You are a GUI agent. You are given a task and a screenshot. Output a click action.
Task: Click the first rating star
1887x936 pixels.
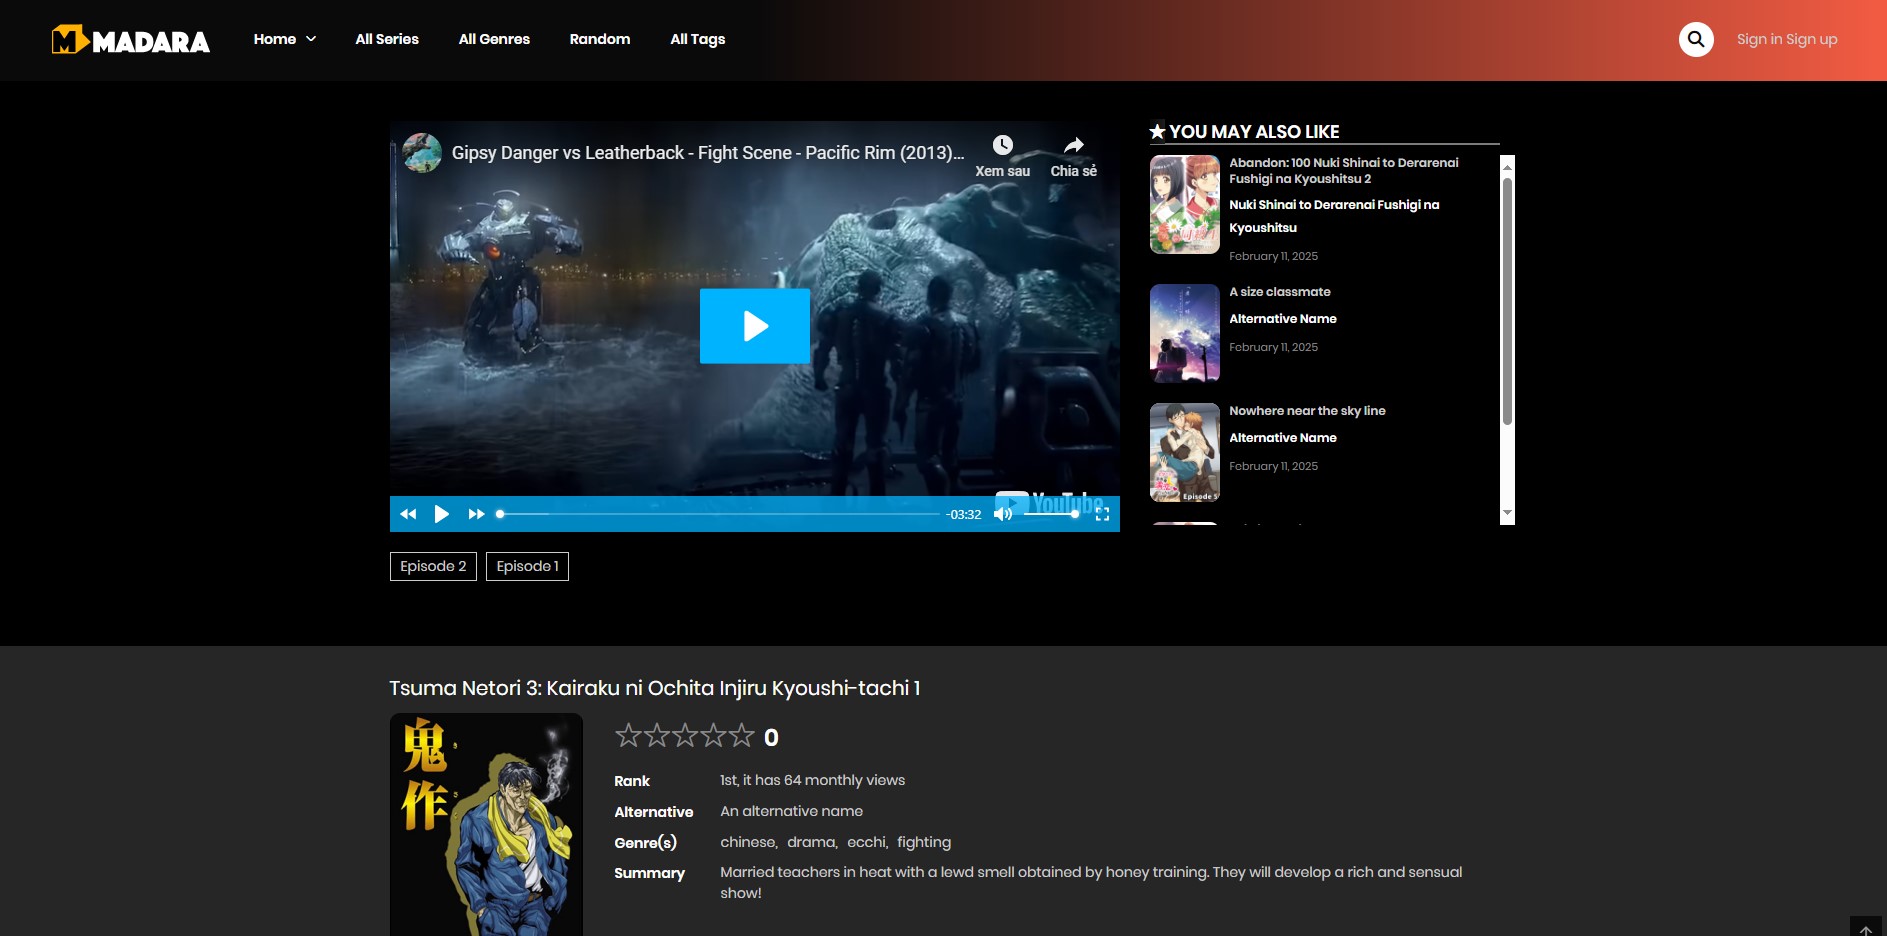628,736
